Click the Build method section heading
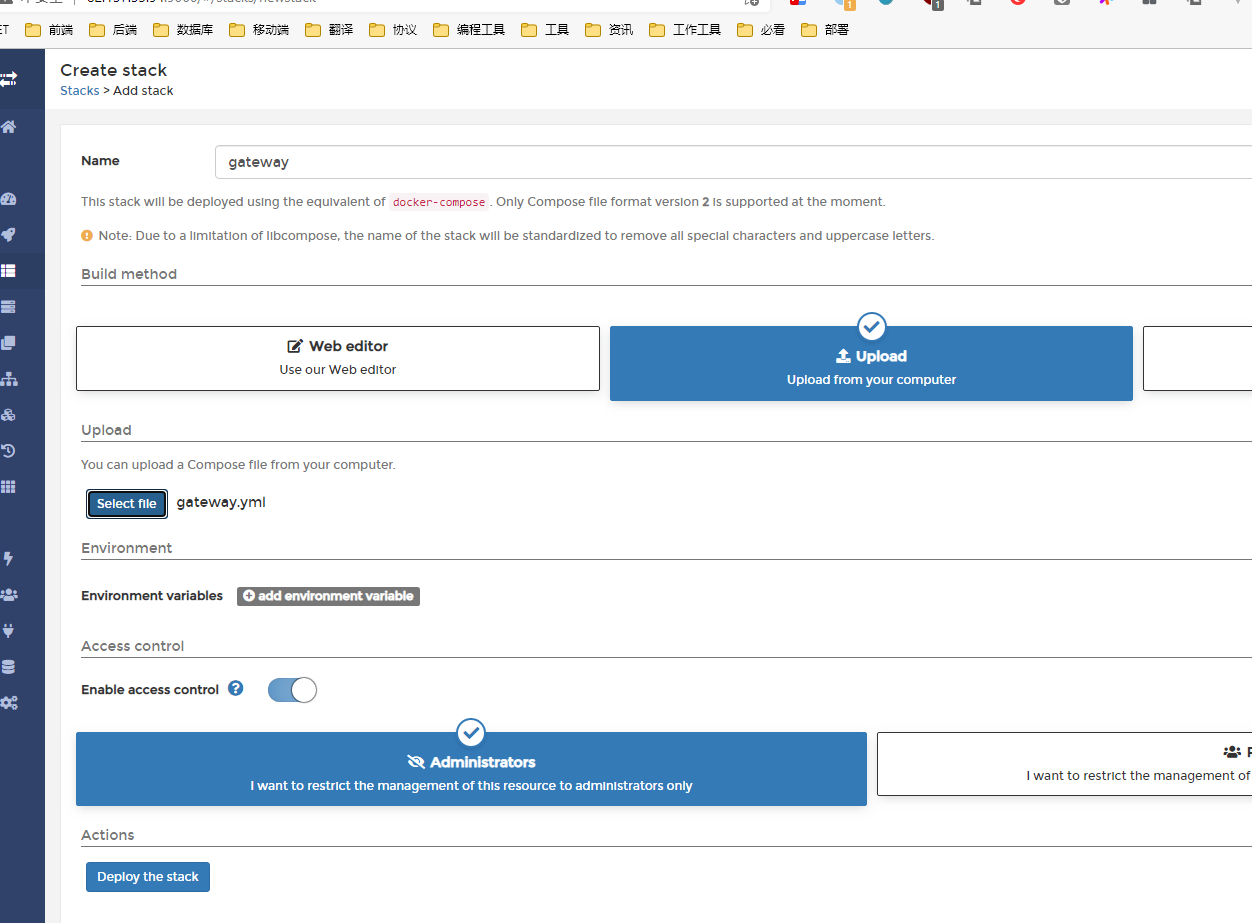The image size is (1252, 923). [x=129, y=274]
